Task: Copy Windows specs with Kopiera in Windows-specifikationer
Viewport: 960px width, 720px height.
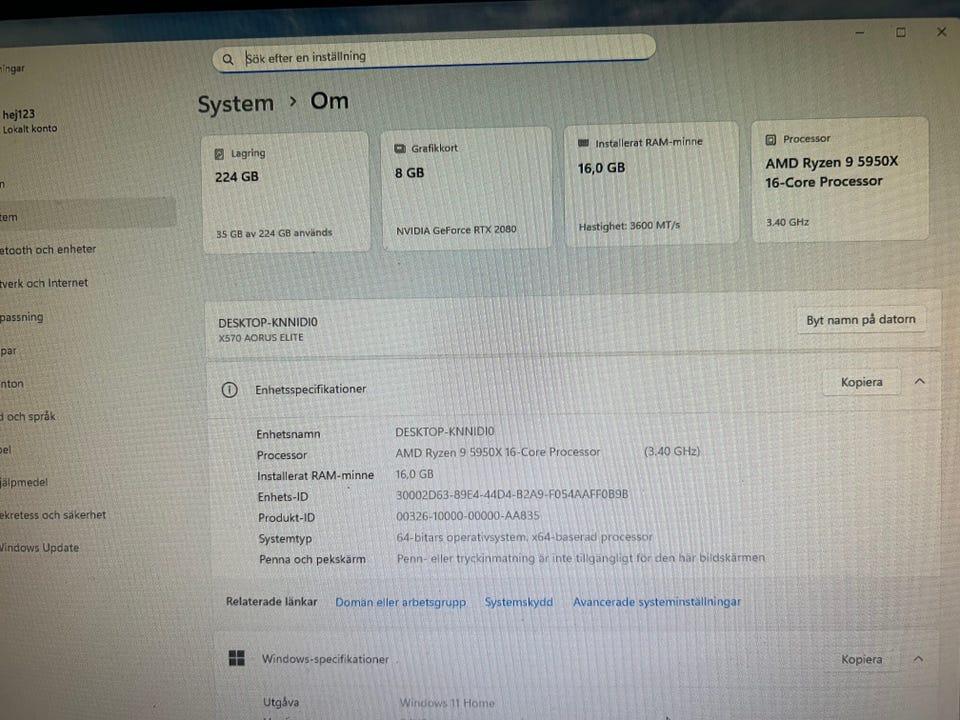Action: pyautogui.click(x=861, y=659)
